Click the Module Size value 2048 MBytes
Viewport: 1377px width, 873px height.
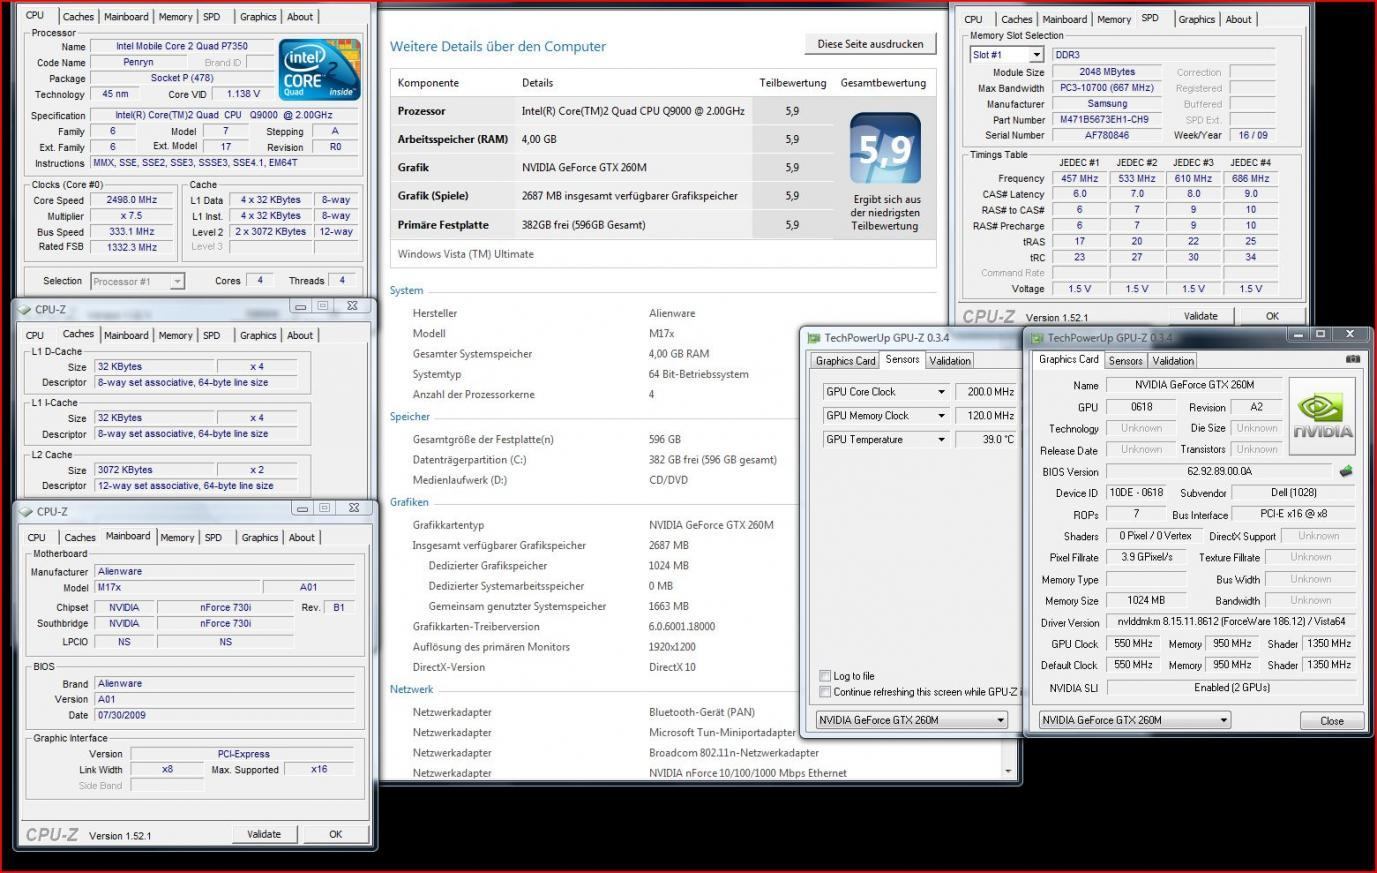1105,72
